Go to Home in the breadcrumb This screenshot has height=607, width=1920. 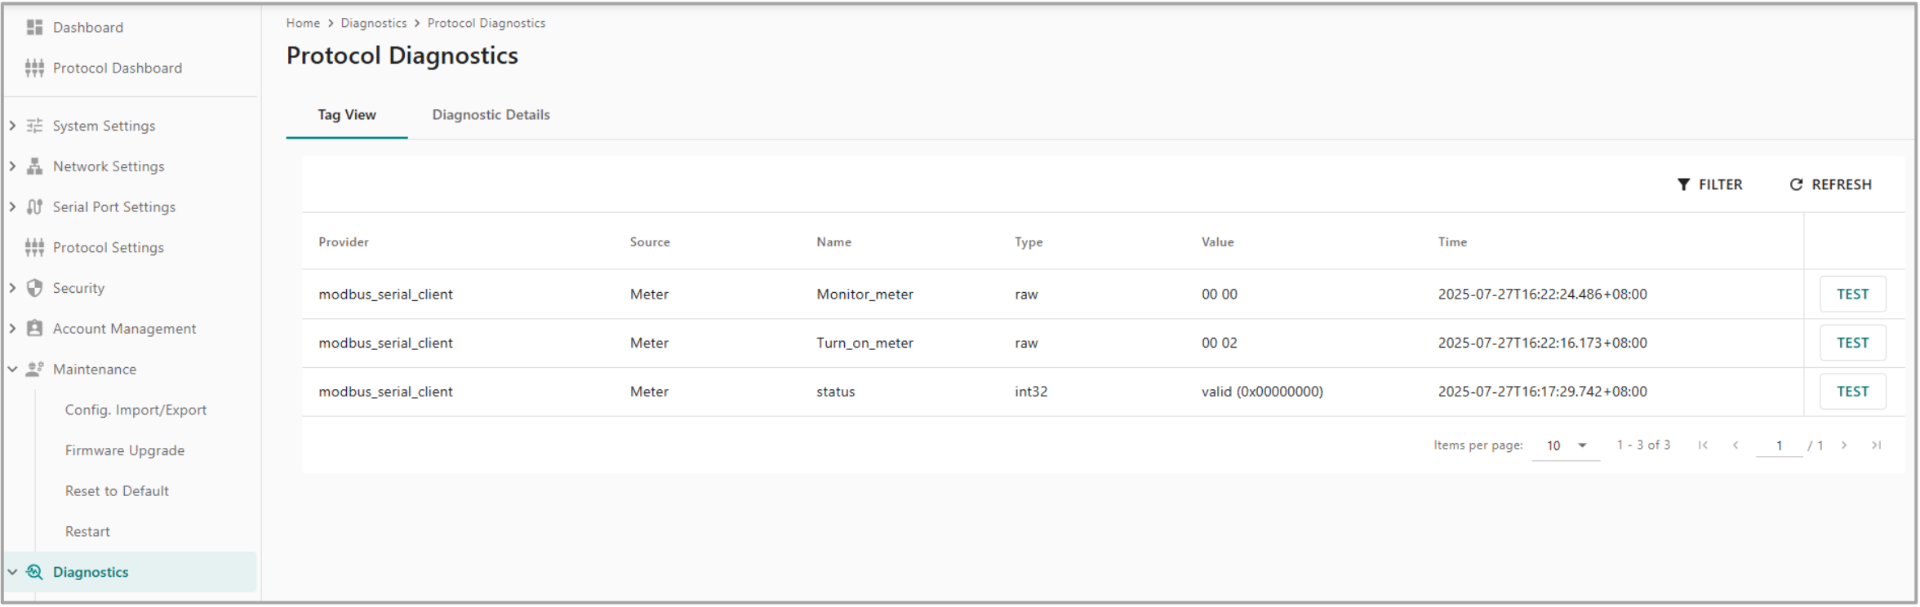coord(303,23)
